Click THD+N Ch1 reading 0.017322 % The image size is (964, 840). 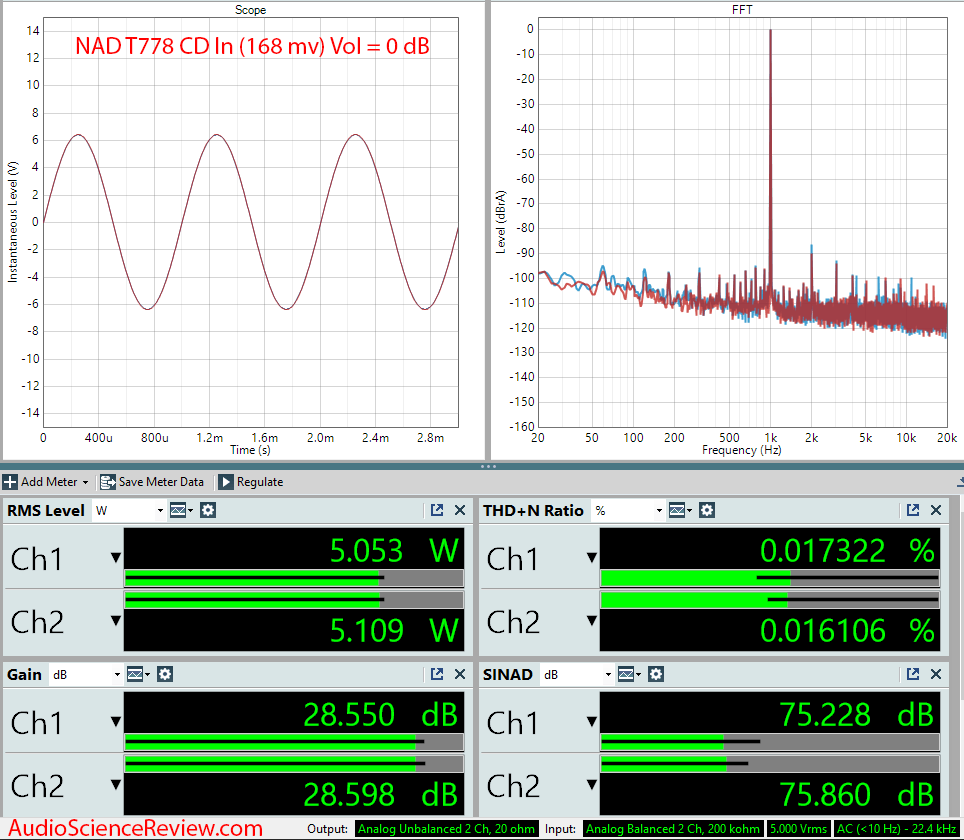pos(770,549)
